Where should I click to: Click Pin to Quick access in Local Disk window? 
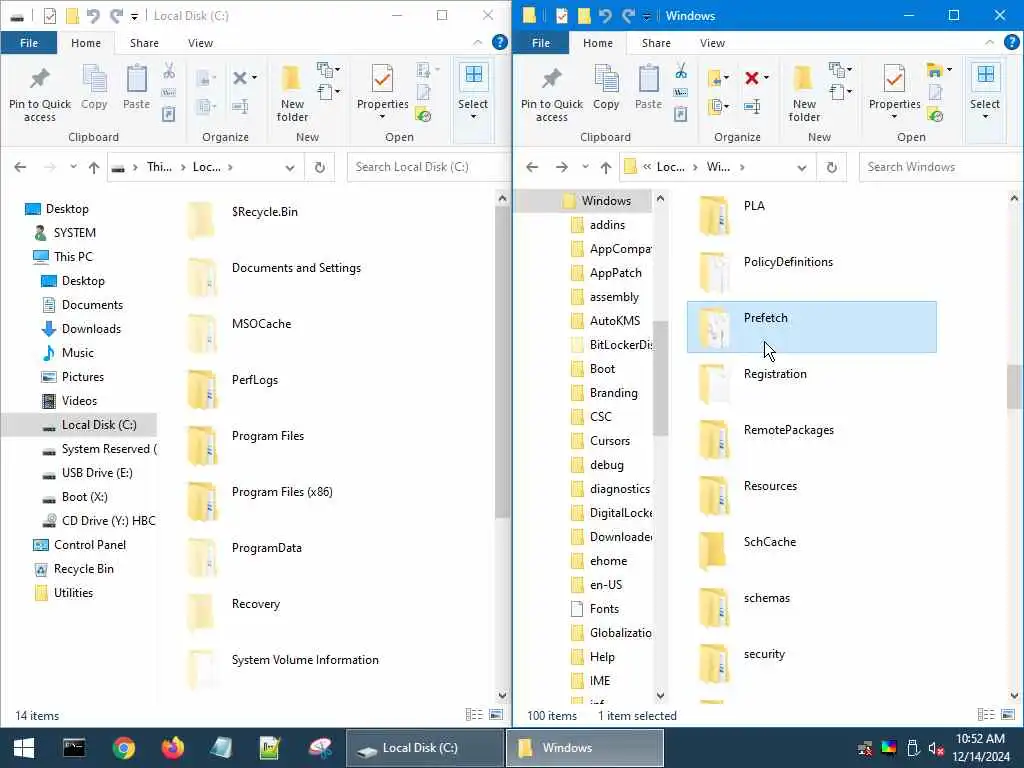pyautogui.click(x=39, y=93)
